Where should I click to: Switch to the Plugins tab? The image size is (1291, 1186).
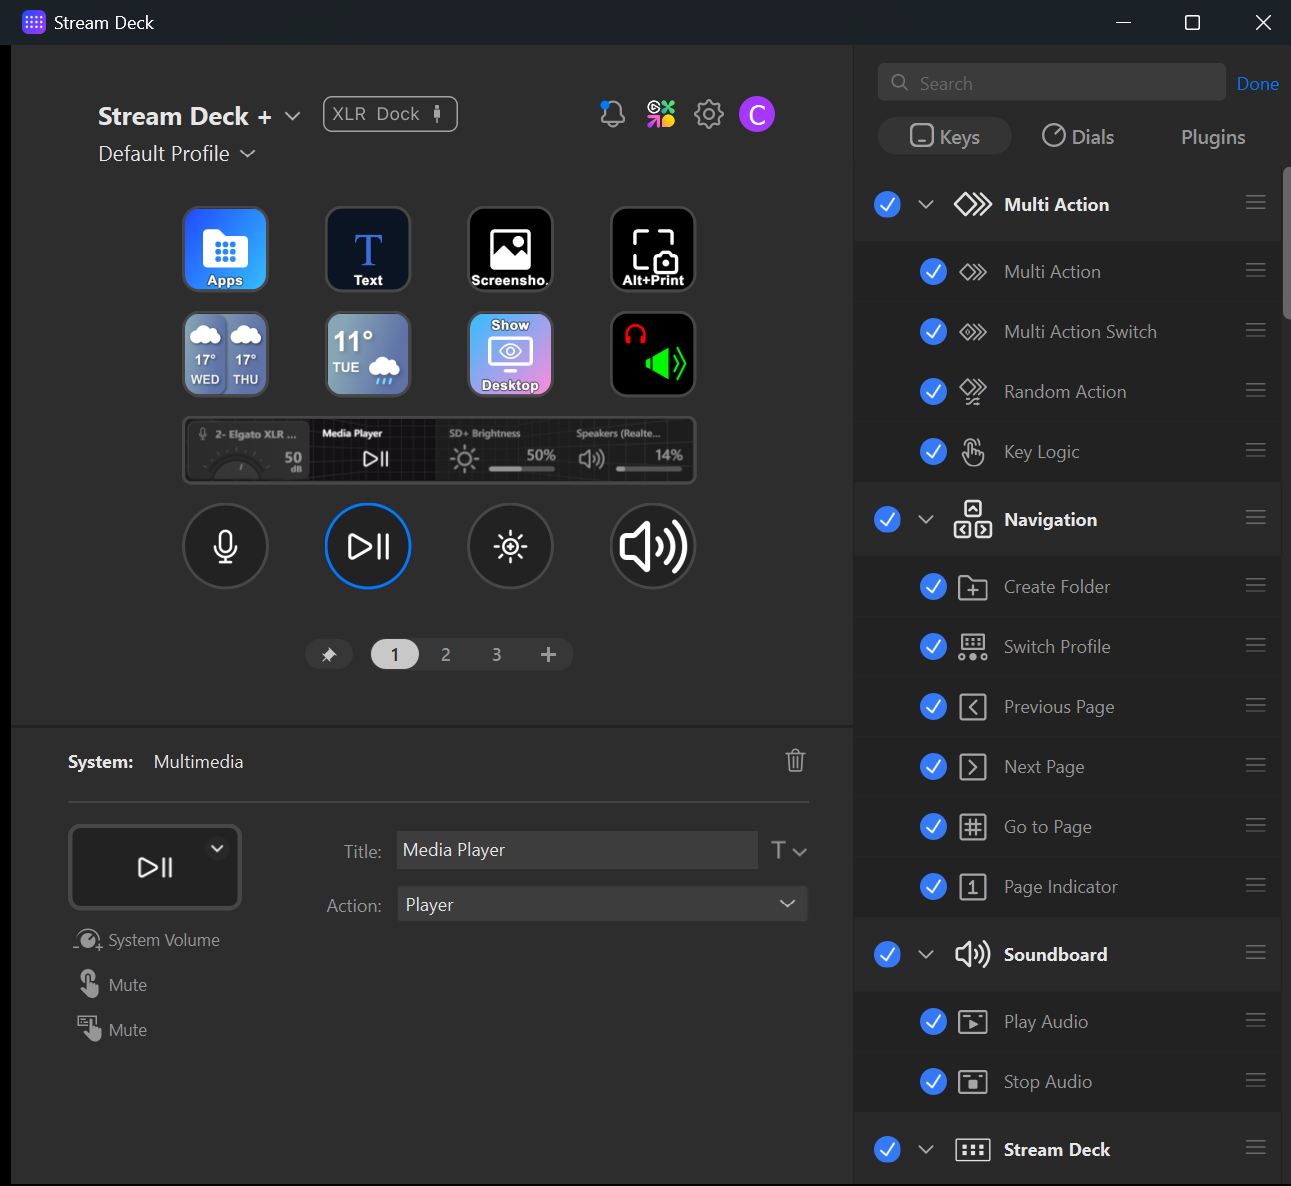1212,137
